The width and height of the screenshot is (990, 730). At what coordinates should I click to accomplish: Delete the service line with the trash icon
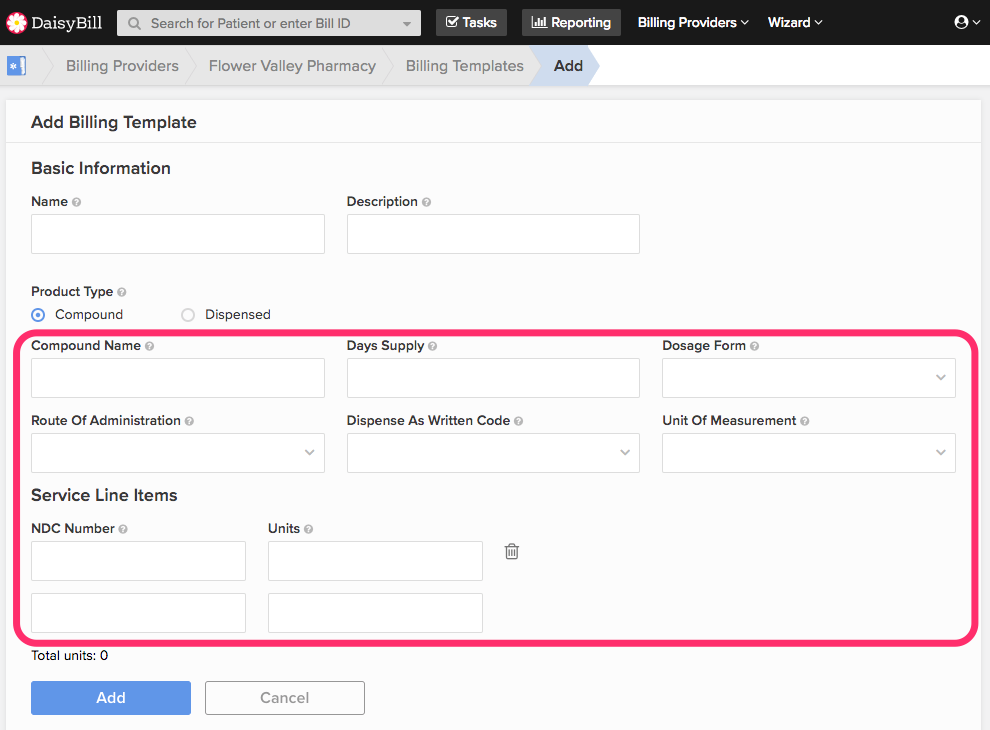coord(511,551)
